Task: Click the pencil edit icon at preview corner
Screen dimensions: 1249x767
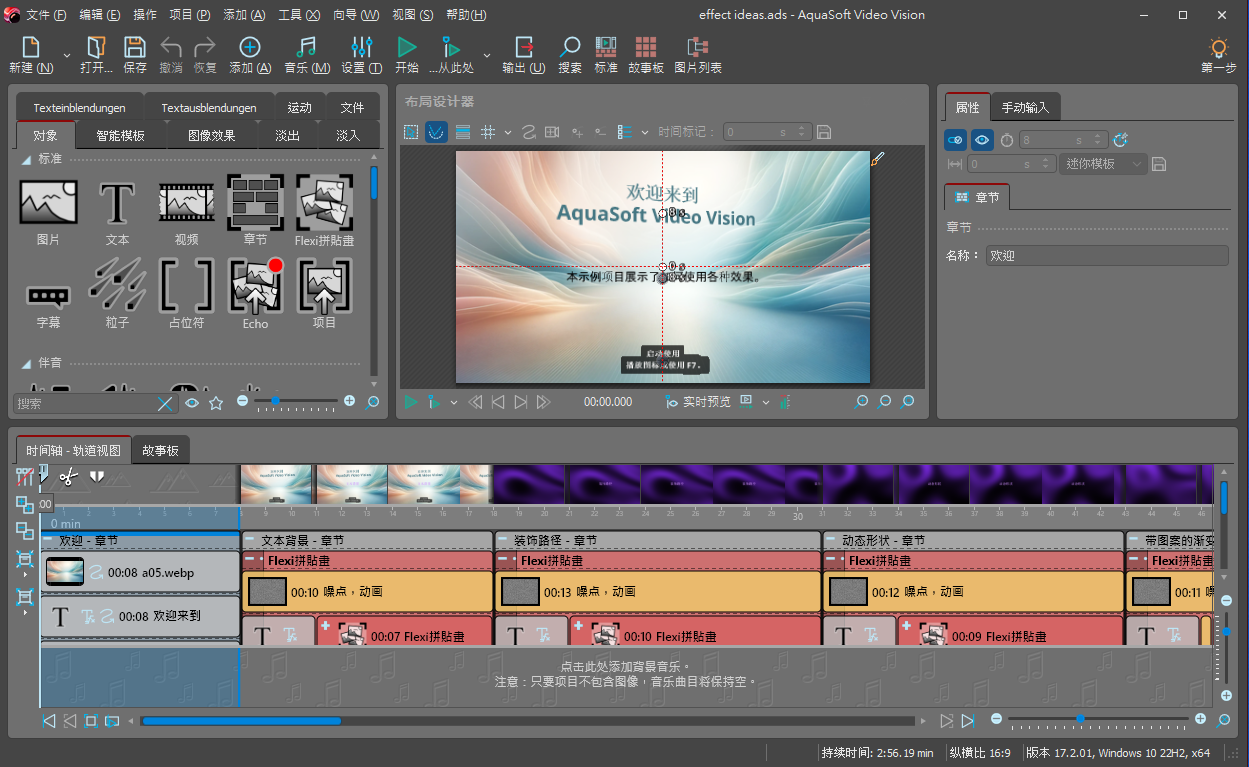Action: click(878, 158)
